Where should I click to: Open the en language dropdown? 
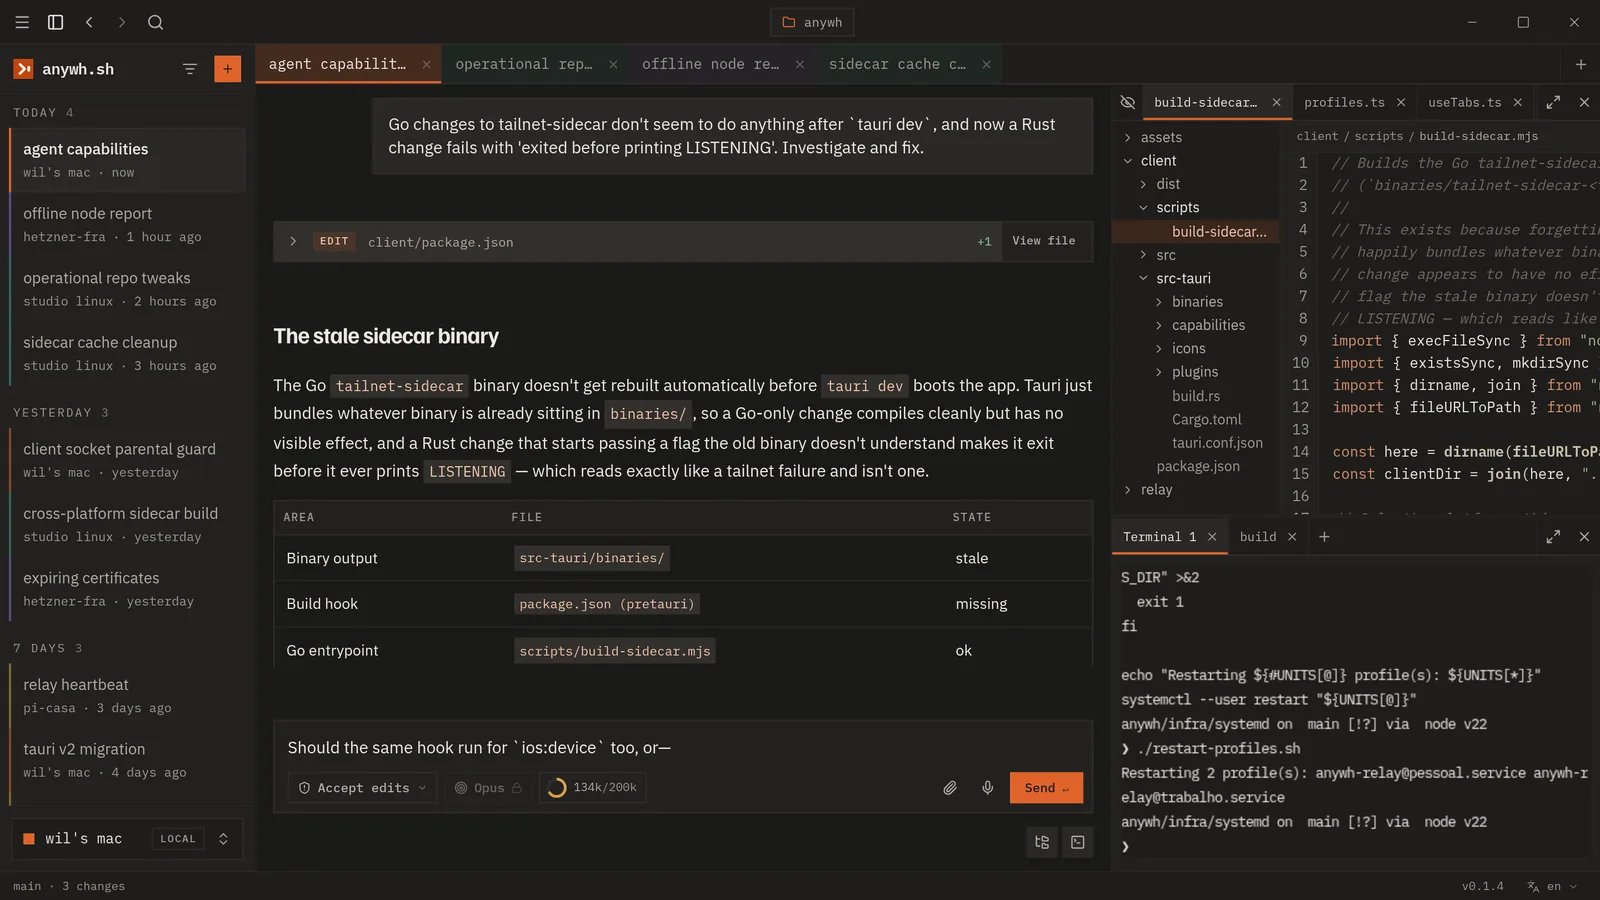[x=1562, y=886]
